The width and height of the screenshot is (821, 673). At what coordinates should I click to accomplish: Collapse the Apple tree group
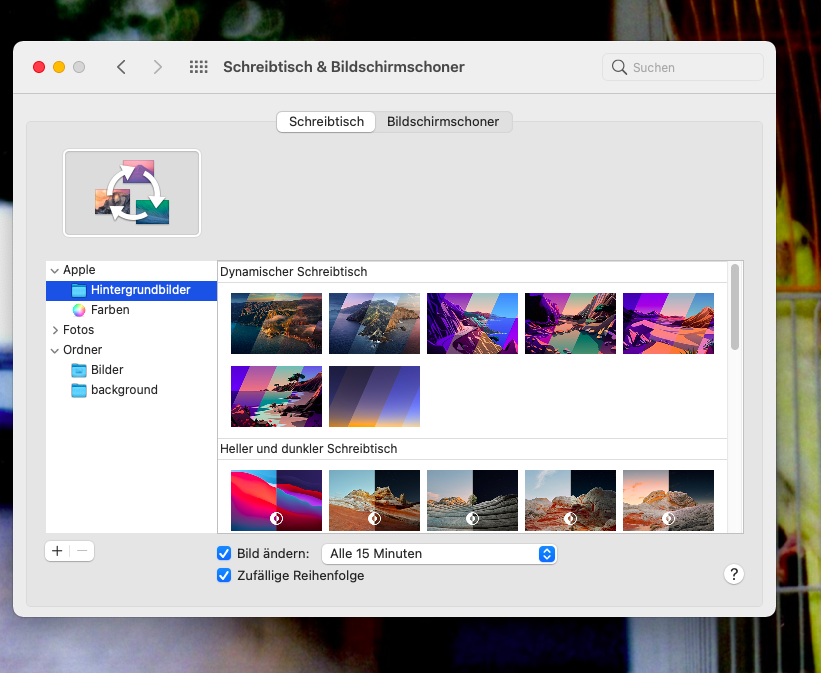54,270
